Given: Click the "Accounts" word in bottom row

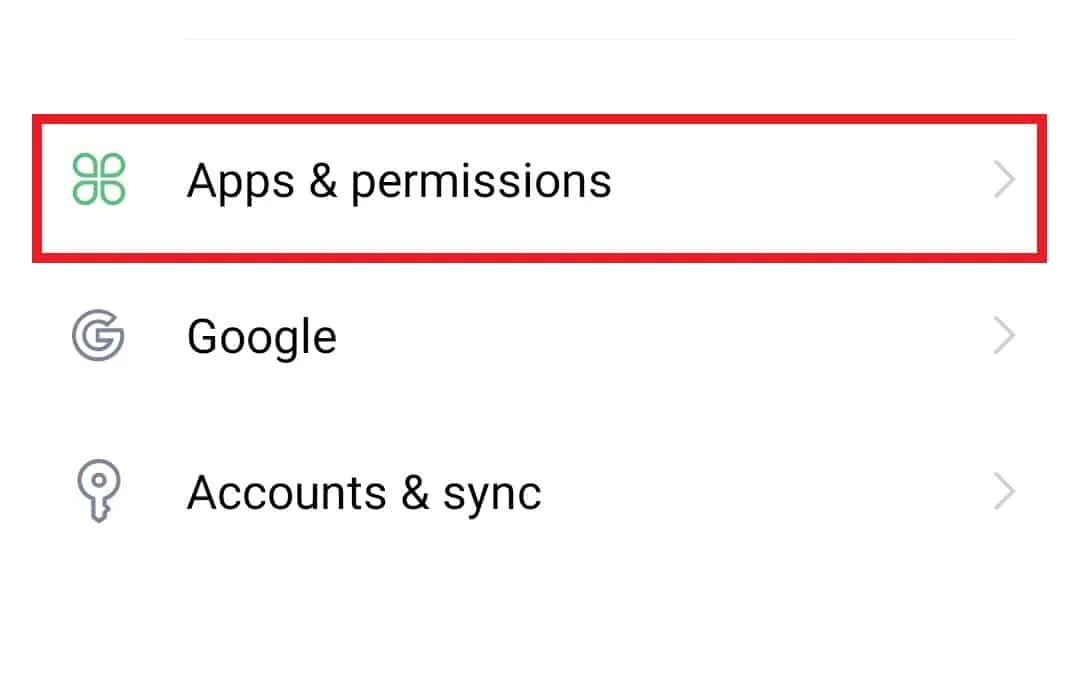Looking at the screenshot, I should [287, 492].
